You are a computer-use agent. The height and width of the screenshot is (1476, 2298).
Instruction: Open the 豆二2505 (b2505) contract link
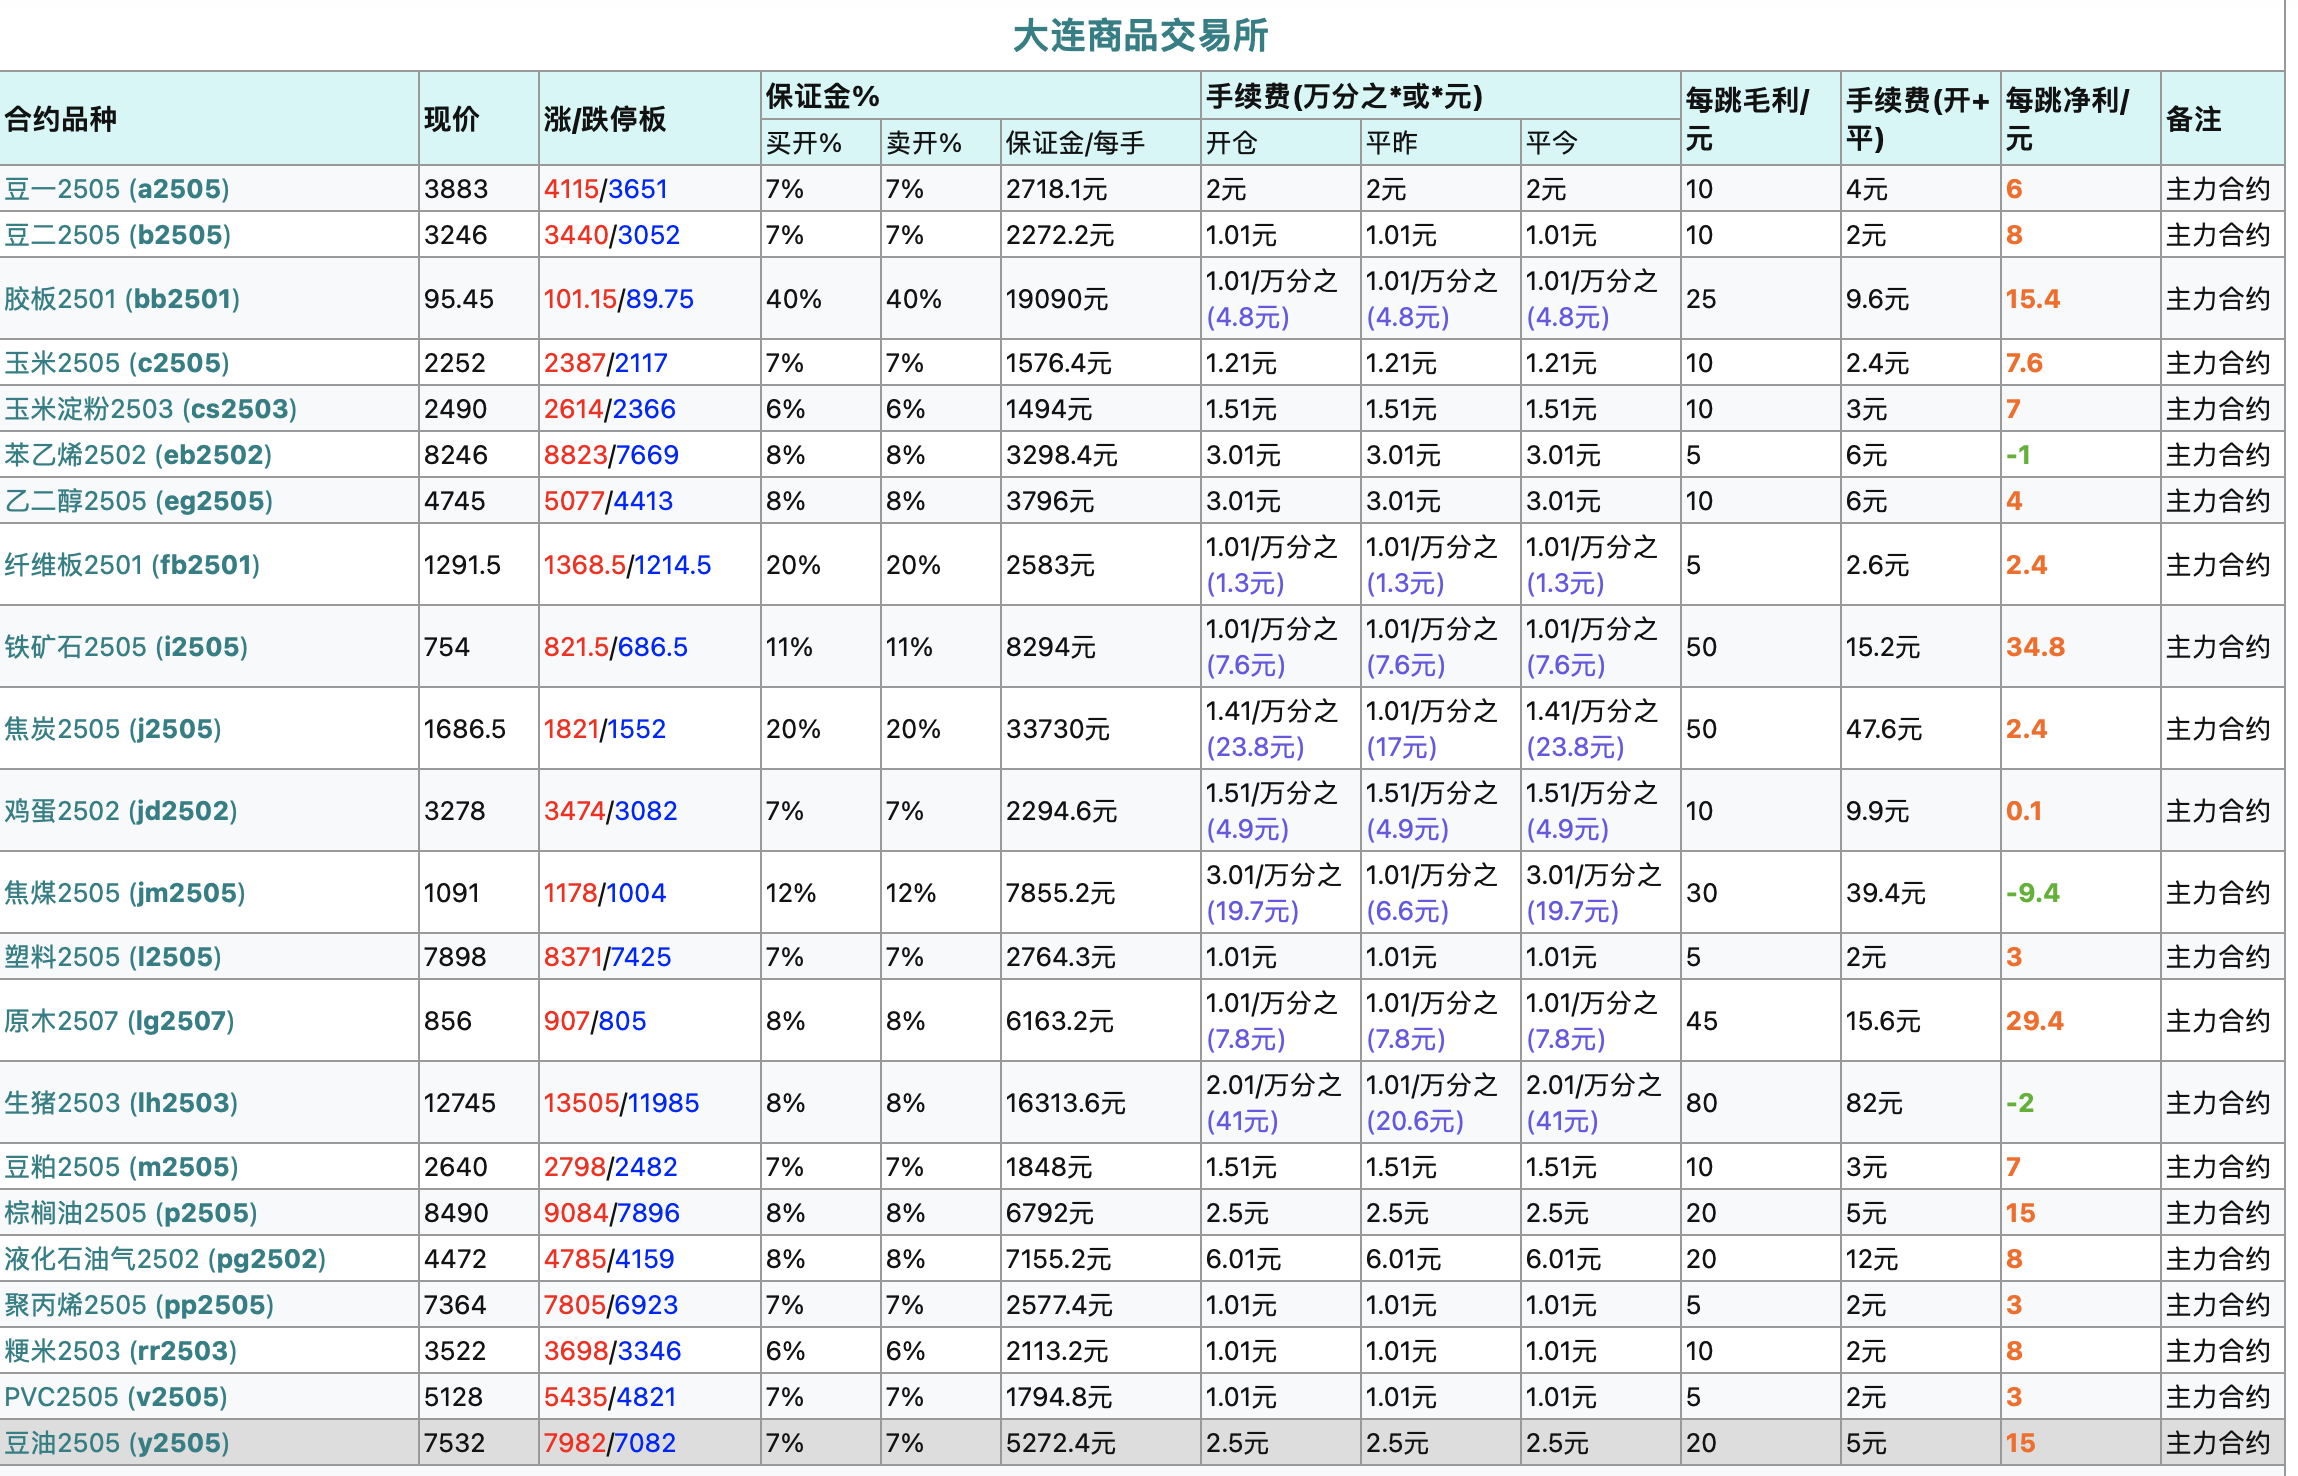click(118, 235)
